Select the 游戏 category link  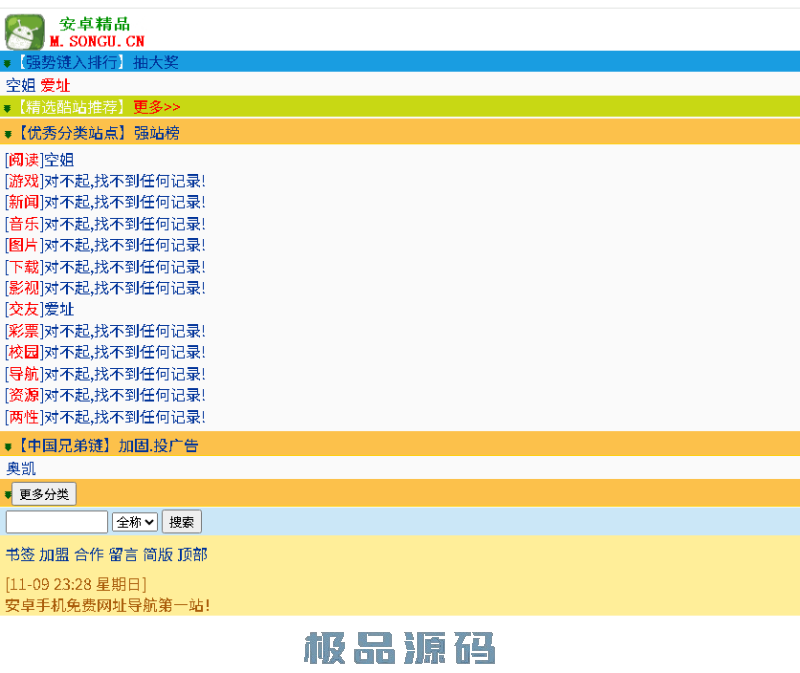click(24, 181)
